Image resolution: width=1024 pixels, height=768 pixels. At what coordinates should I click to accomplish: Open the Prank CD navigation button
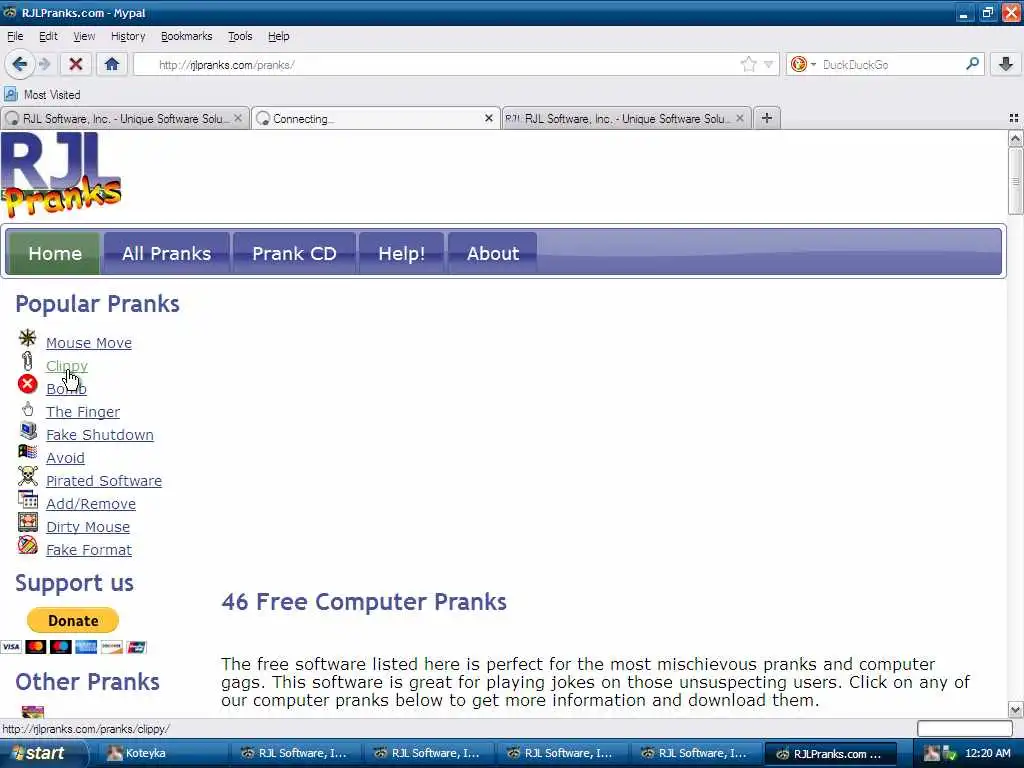click(x=294, y=253)
